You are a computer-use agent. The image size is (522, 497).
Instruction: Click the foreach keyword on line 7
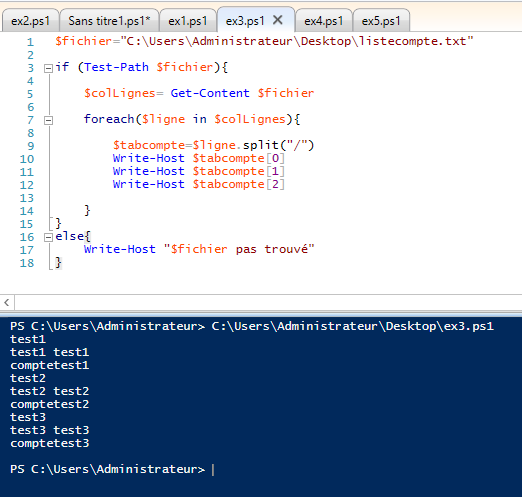click(109, 119)
